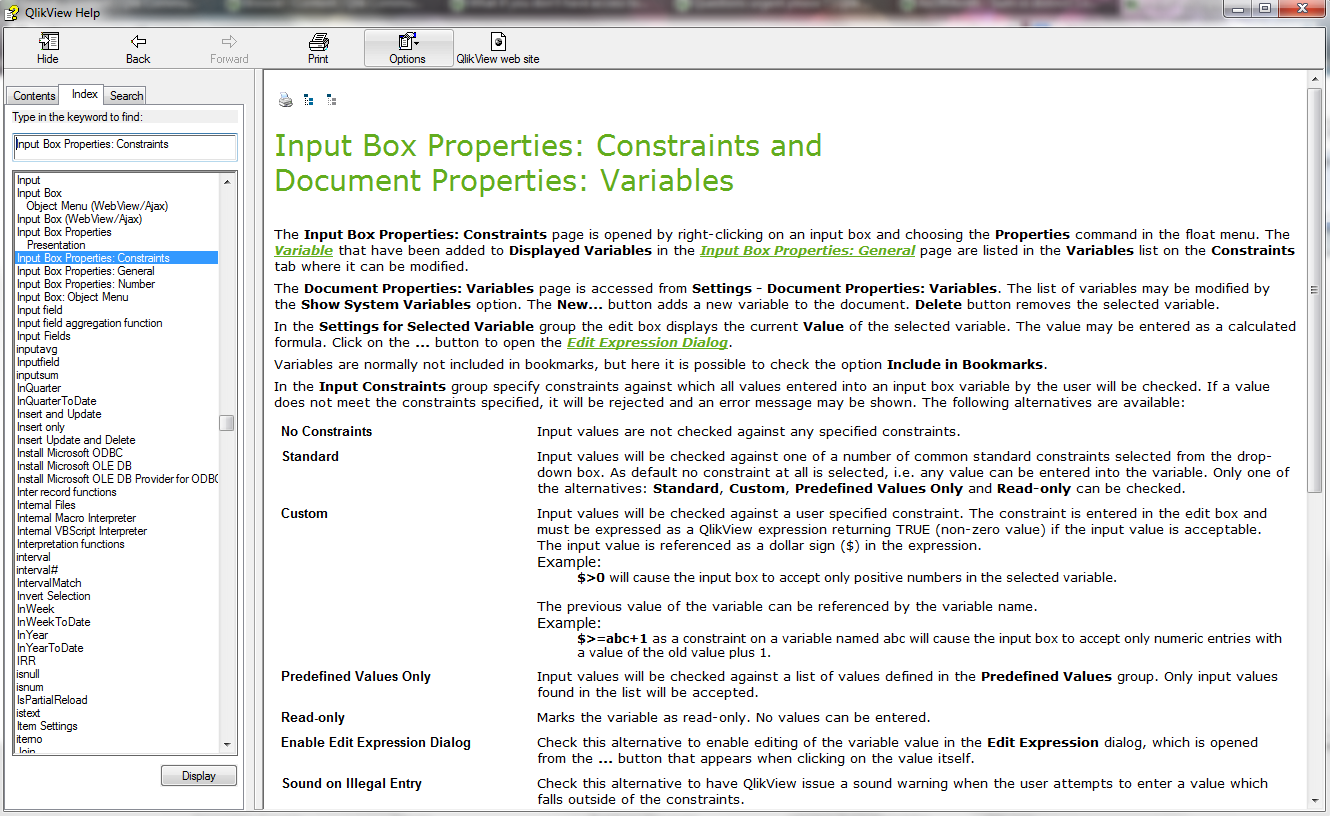Screen dimensions: 1330x816
Task: Select "Insert Update and Delete" index entry
Action: pos(76,440)
